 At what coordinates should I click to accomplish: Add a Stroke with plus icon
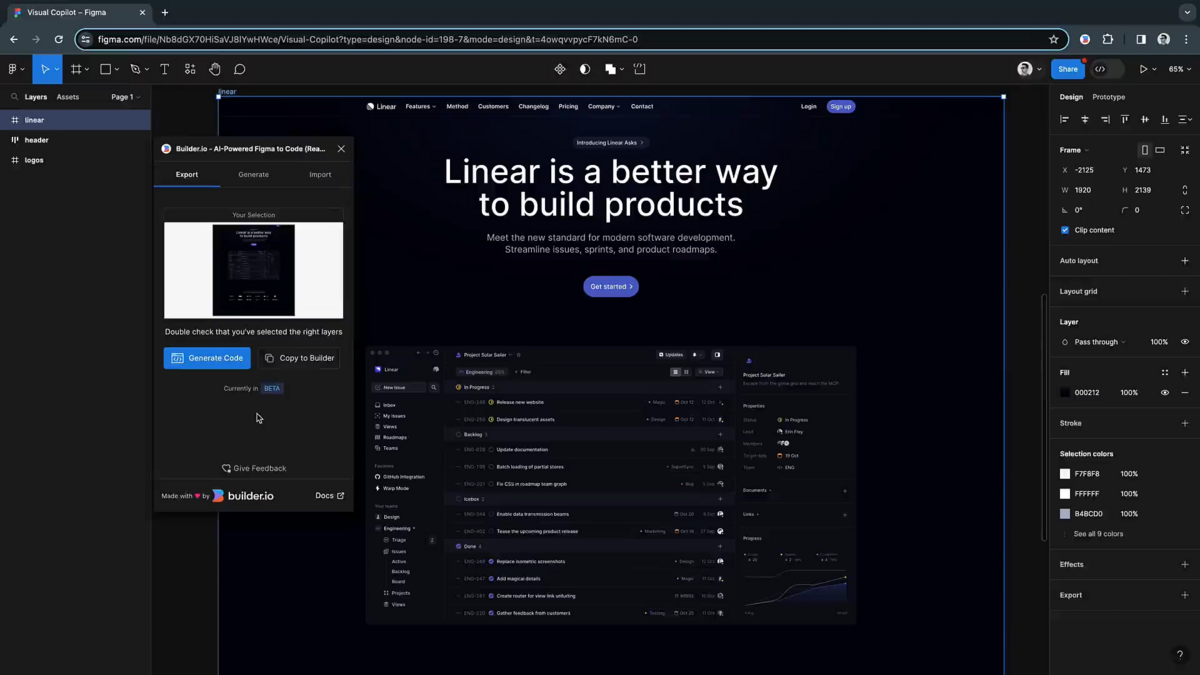click(x=1185, y=423)
